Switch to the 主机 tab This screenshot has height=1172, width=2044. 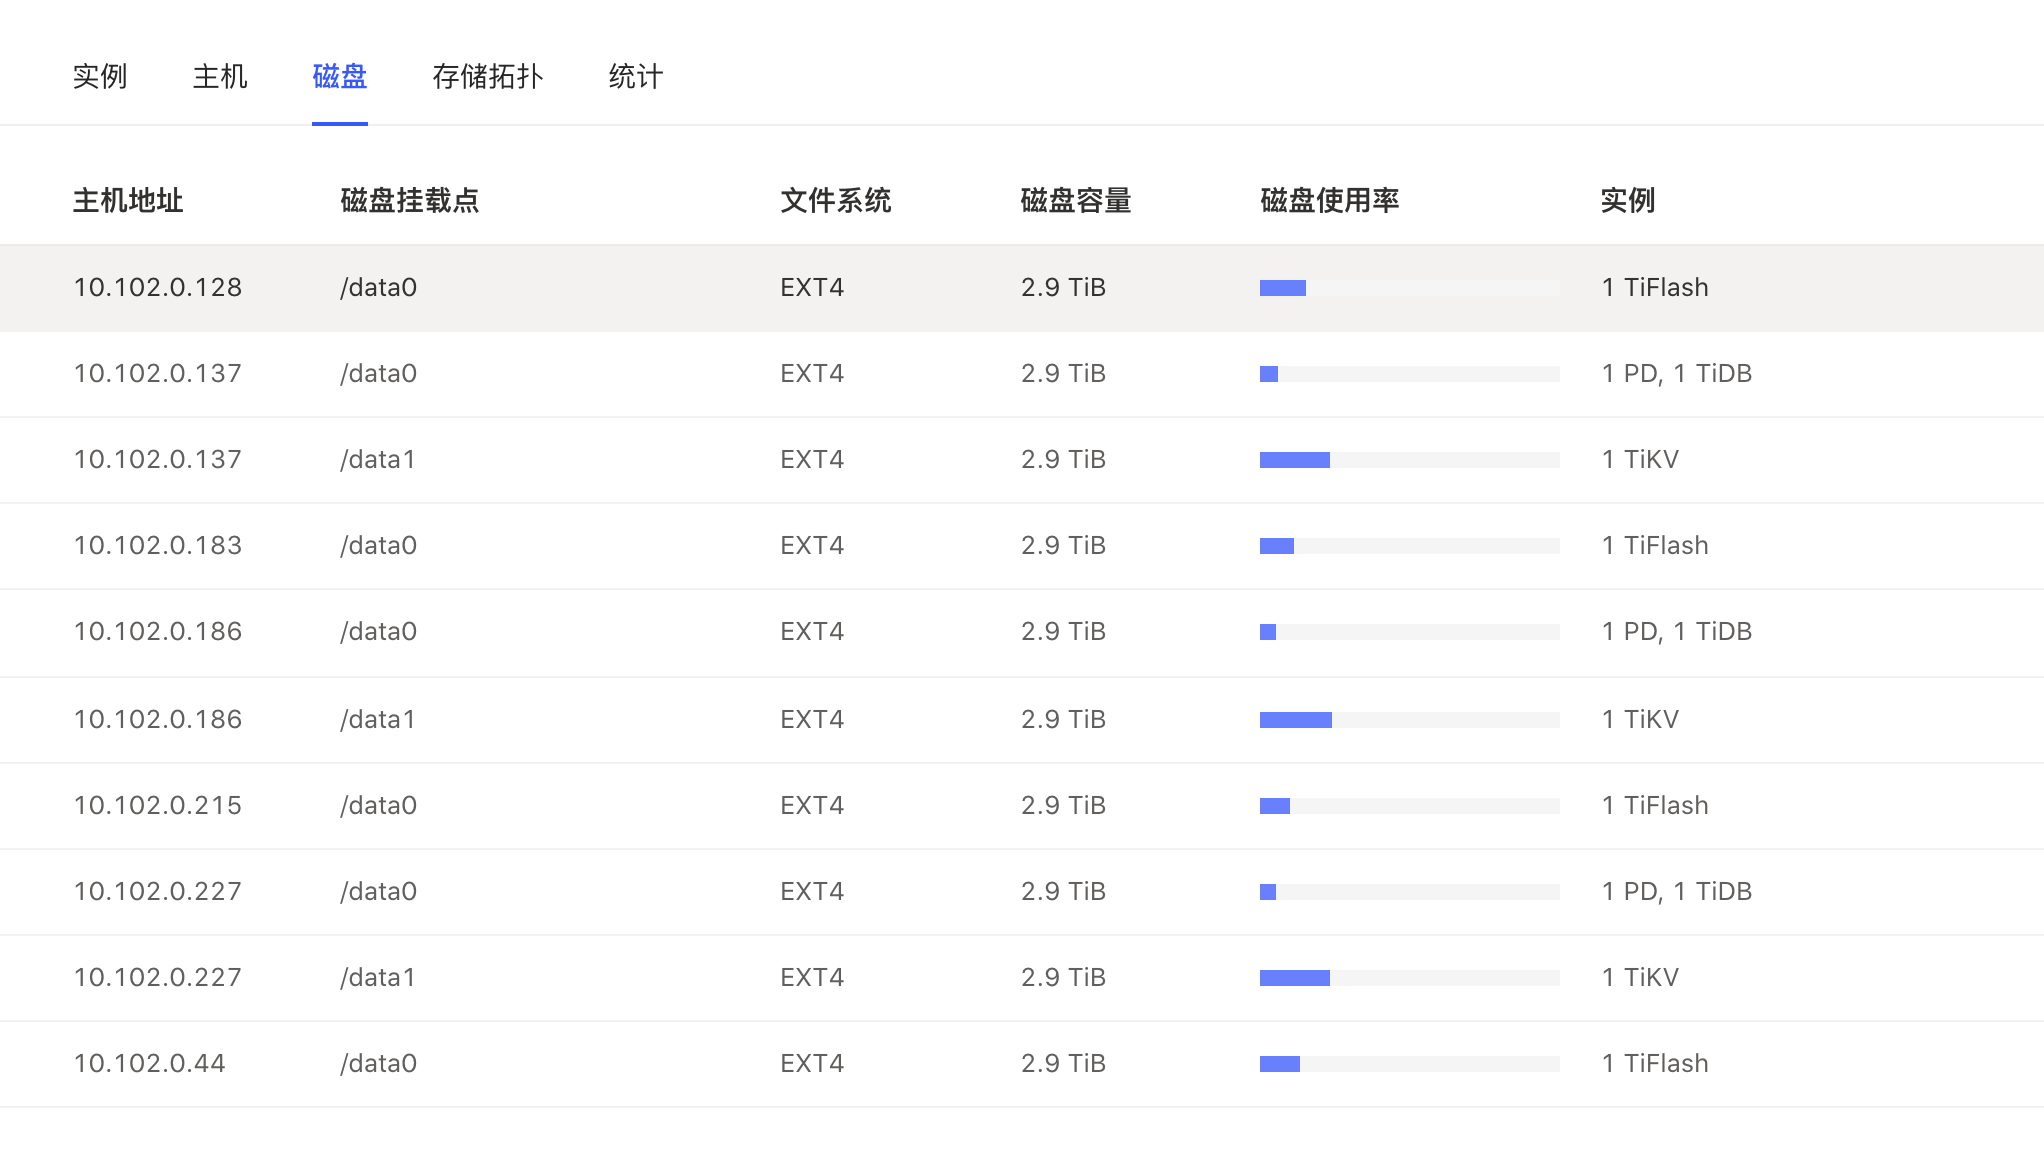click(220, 76)
